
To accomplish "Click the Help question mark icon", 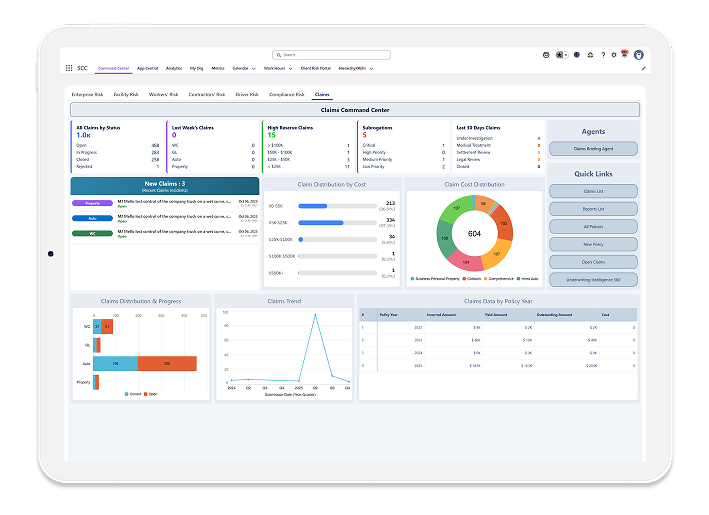I will click(602, 54).
